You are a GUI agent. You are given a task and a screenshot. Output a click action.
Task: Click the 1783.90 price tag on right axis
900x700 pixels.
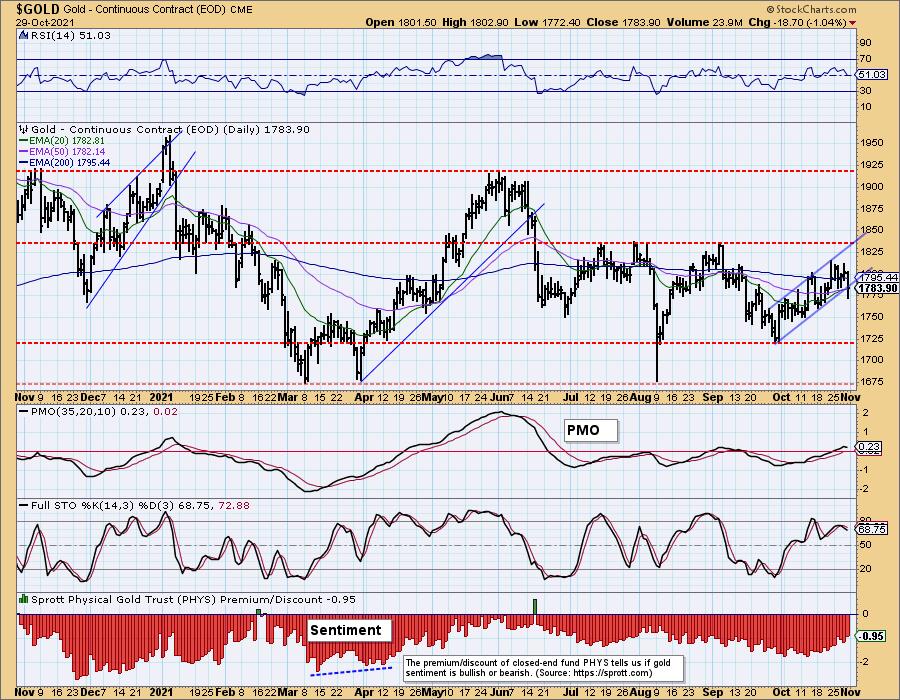tap(878, 288)
